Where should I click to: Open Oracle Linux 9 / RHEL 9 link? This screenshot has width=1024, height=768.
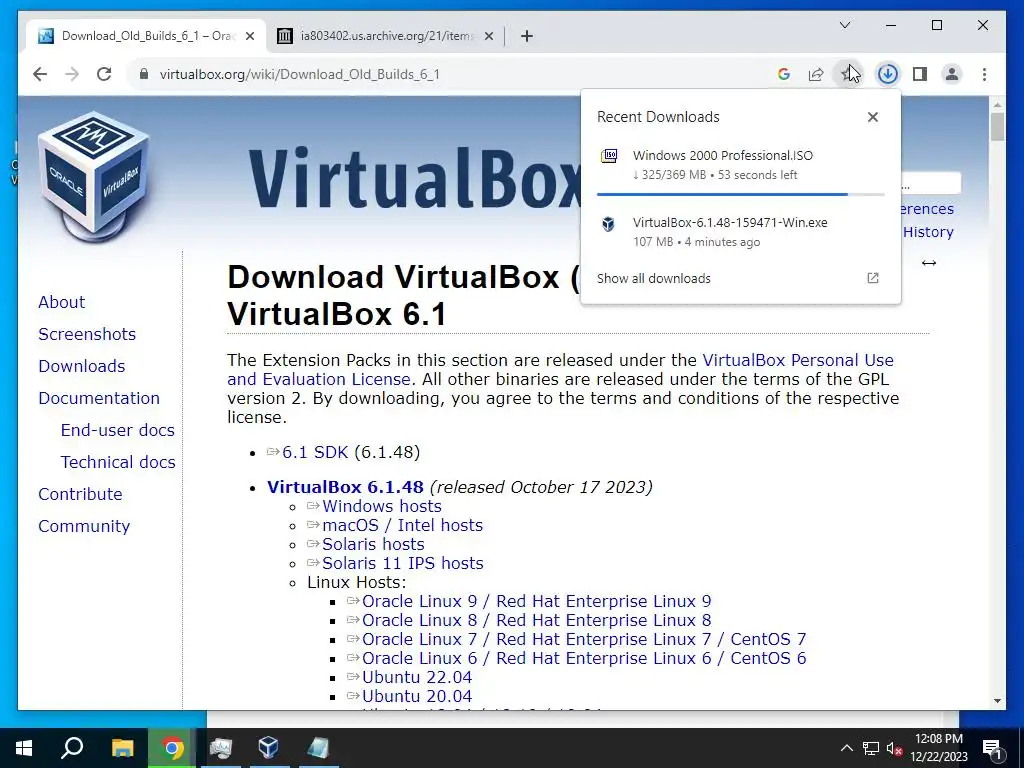pos(536,601)
